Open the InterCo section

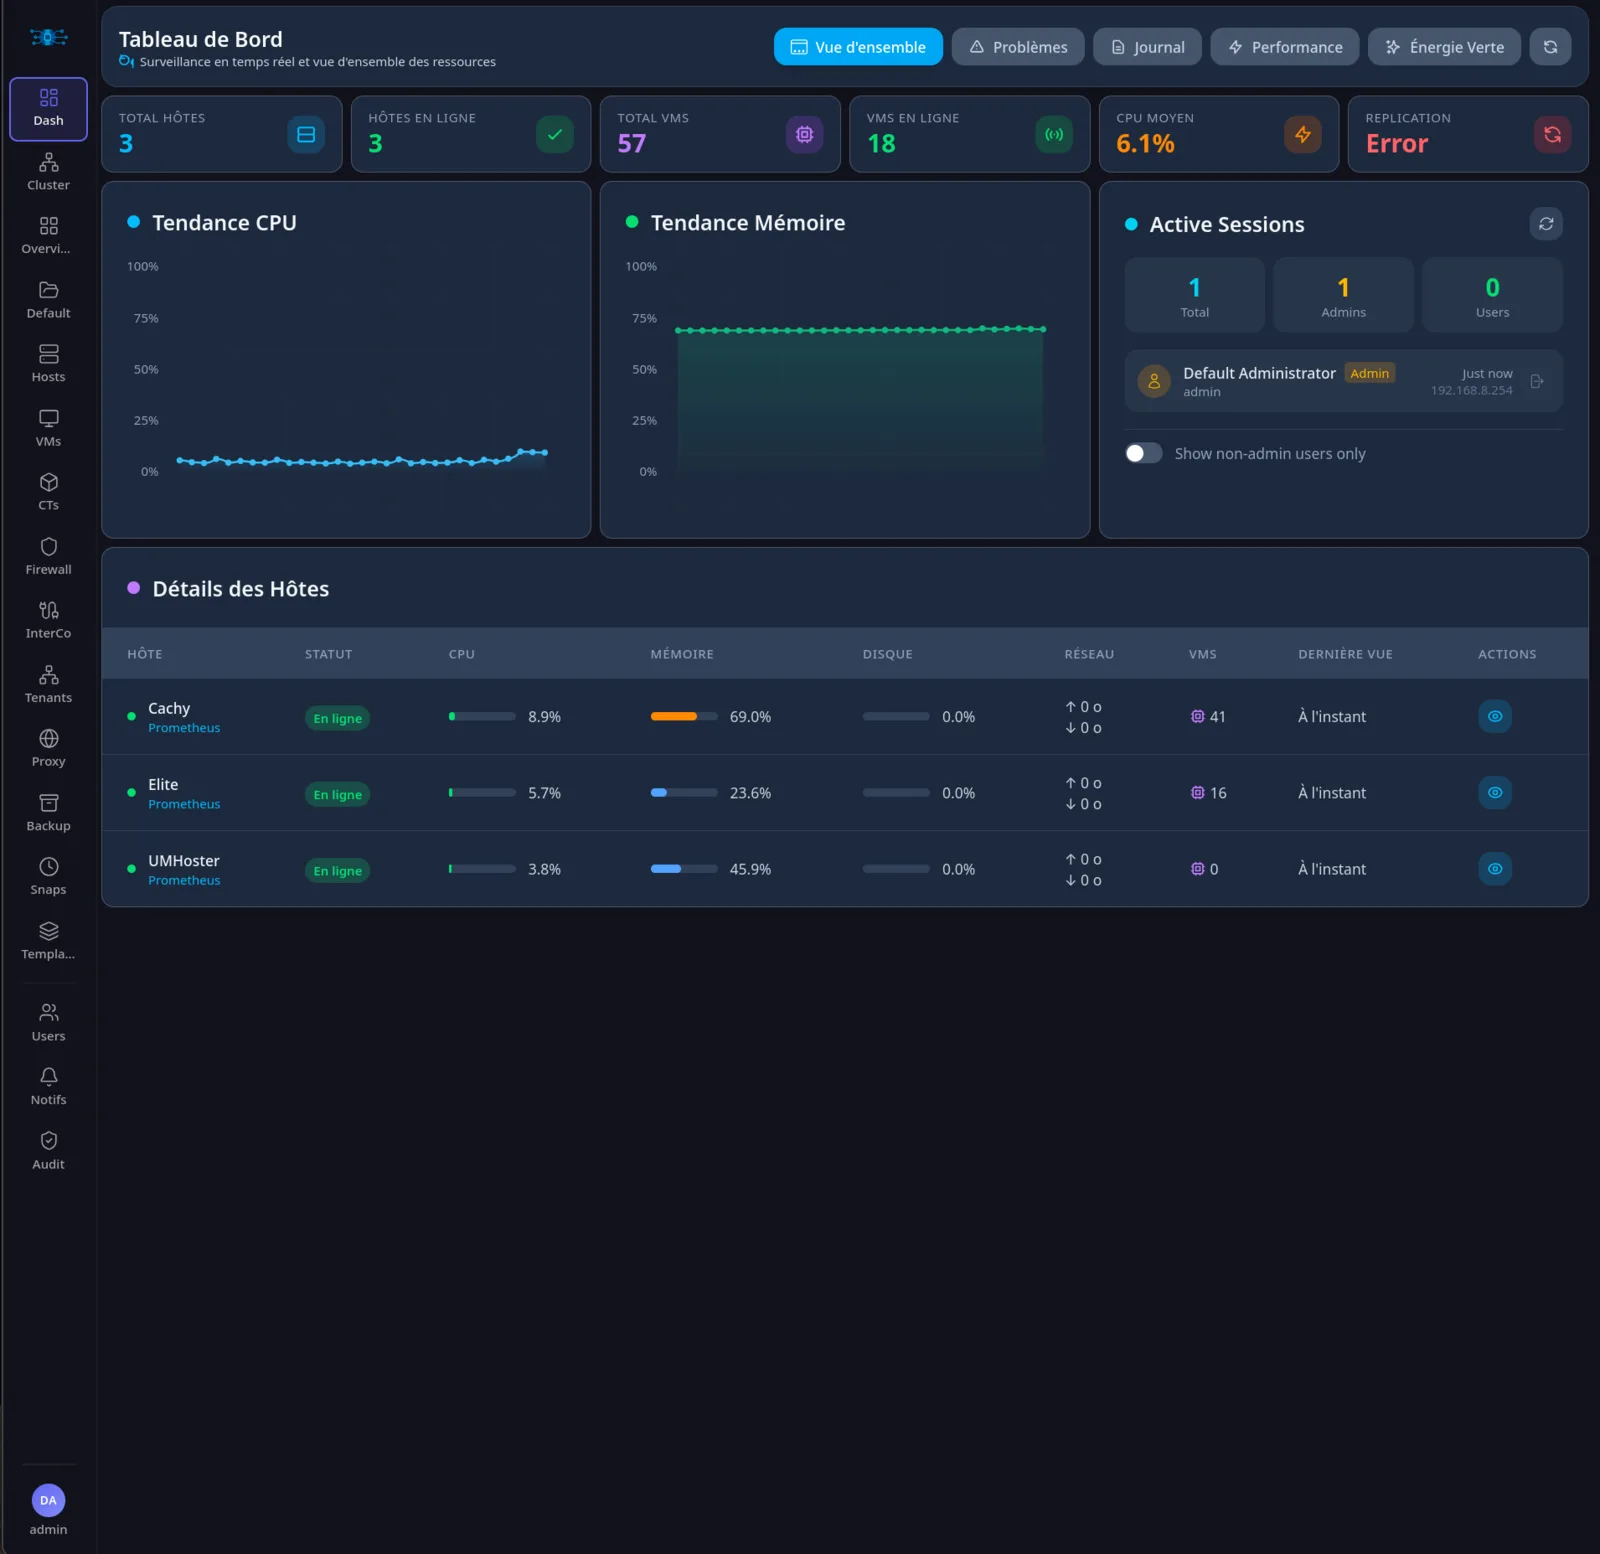coord(48,621)
